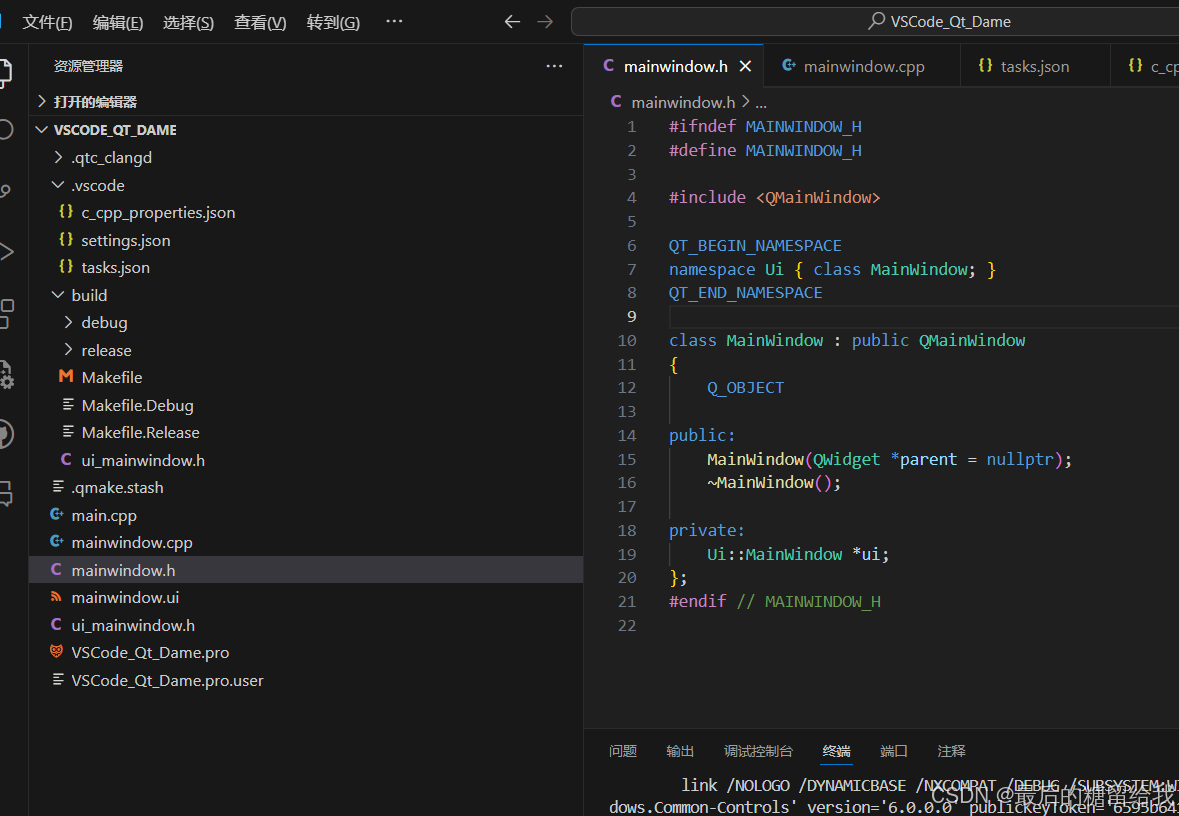Open the Extensions view icon
The width and height of the screenshot is (1179, 816).
(6, 313)
